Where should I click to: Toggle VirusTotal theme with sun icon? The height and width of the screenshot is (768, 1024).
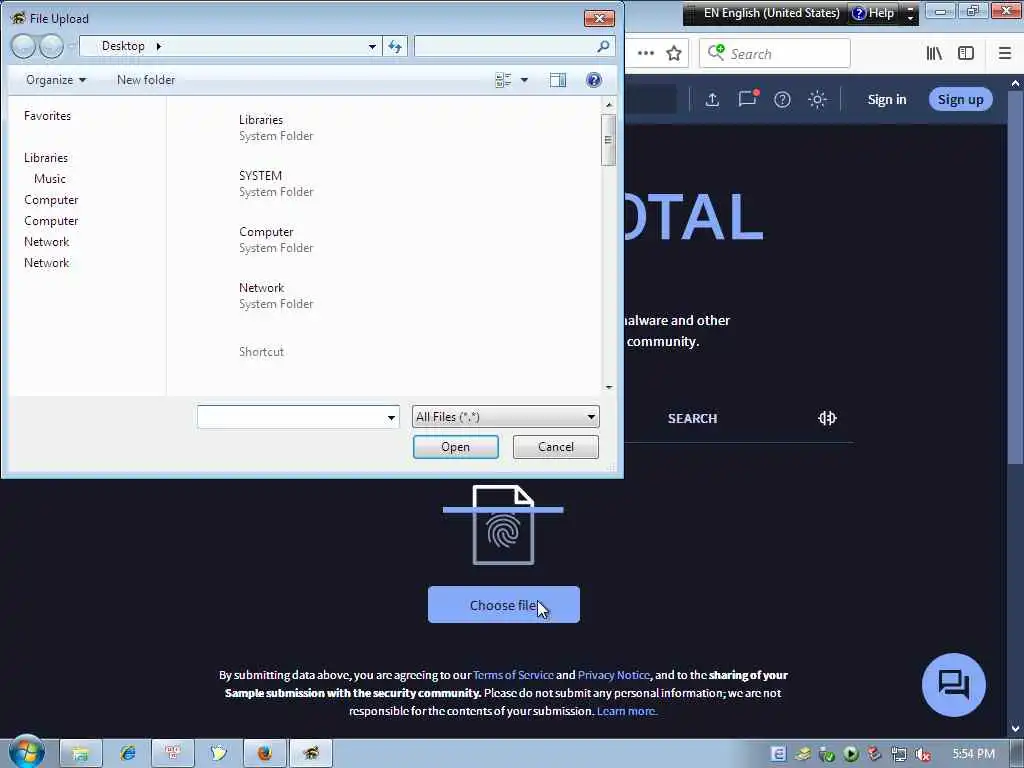click(x=817, y=99)
